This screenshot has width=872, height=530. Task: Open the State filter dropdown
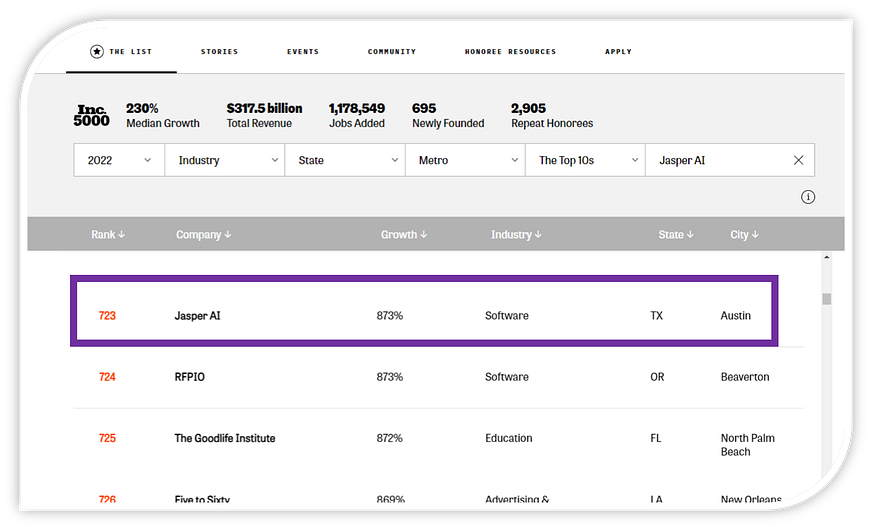345,160
